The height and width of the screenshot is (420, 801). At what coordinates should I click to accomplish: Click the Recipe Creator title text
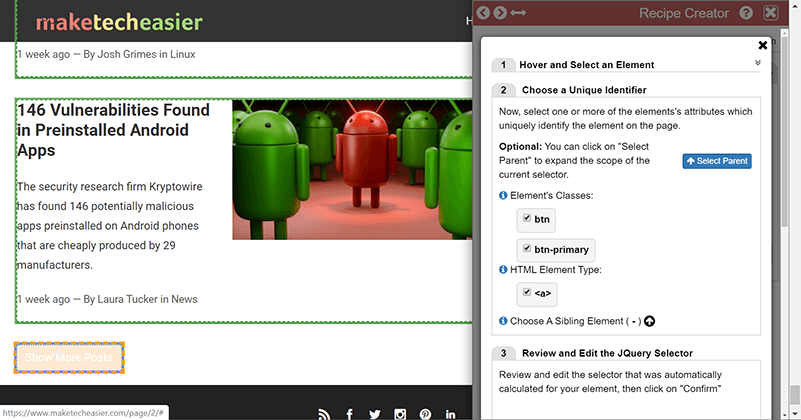point(684,13)
